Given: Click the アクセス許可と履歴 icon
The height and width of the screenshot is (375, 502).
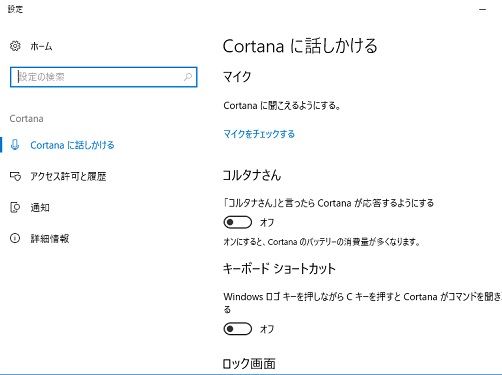Looking at the screenshot, I should pos(15,176).
